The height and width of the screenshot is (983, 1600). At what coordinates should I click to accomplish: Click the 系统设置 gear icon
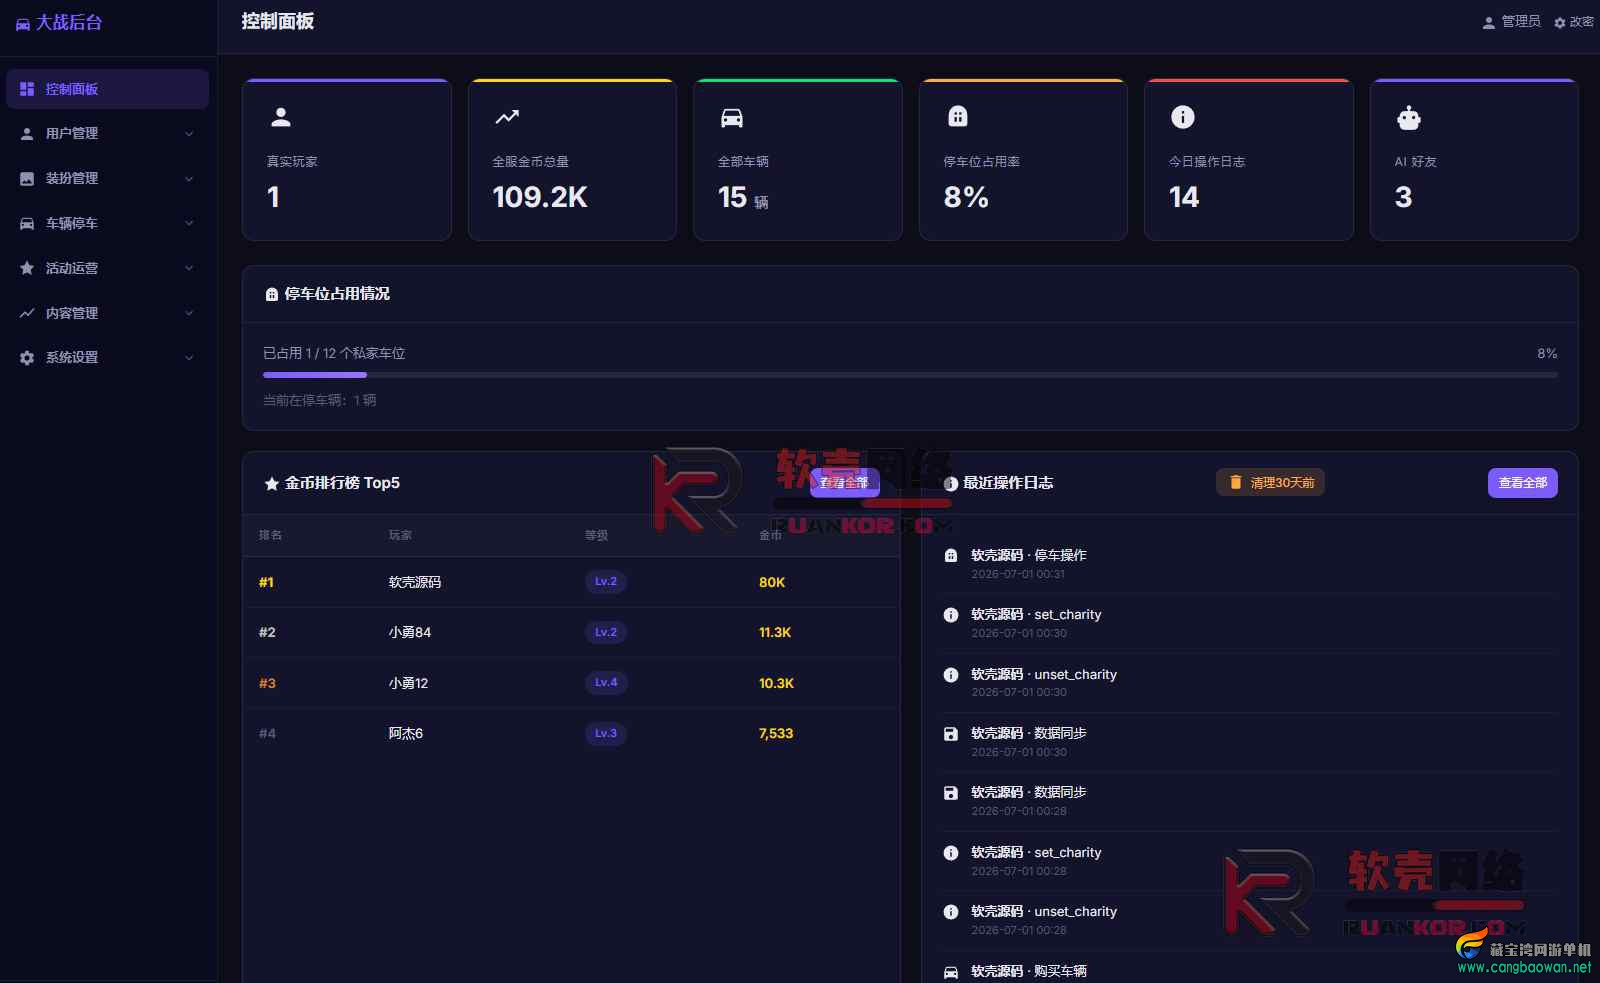(x=27, y=357)
